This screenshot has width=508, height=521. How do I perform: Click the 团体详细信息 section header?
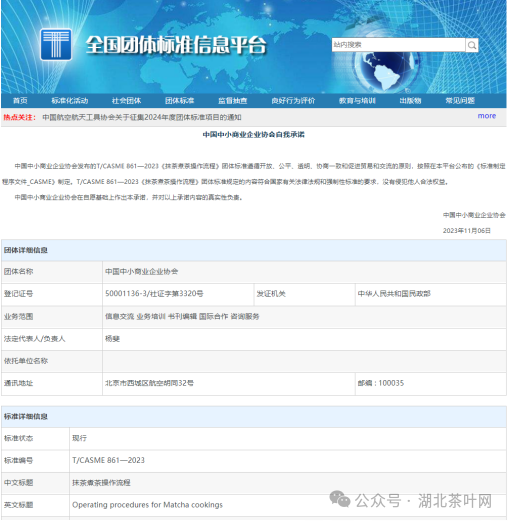coord(254,250)
